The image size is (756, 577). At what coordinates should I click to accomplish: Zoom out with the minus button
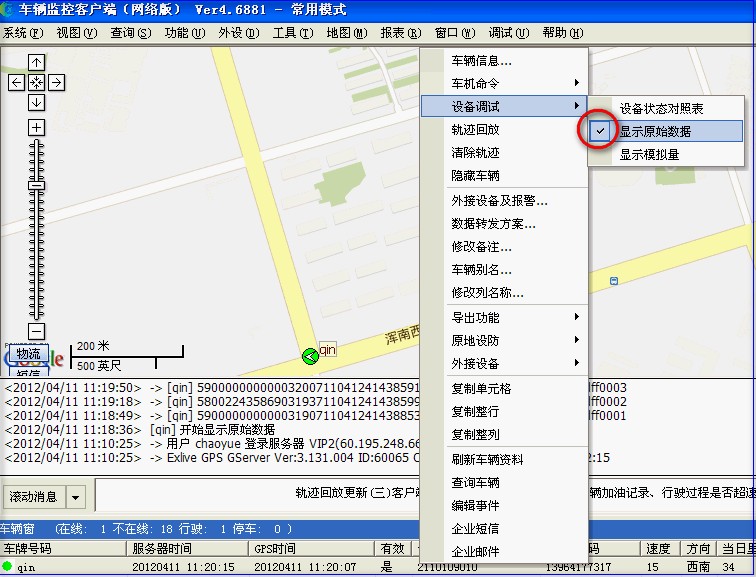(x=36, y=331)
